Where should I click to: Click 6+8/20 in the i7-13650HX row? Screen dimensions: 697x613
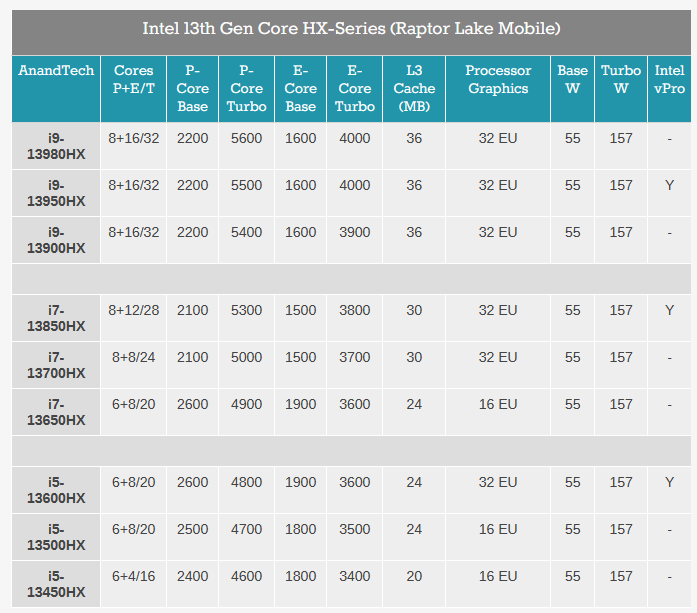point(133,405)
